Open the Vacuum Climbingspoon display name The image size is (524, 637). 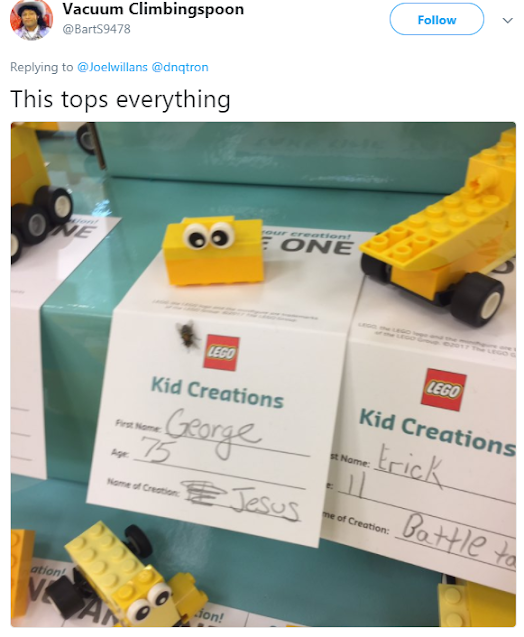coord(153,10)
